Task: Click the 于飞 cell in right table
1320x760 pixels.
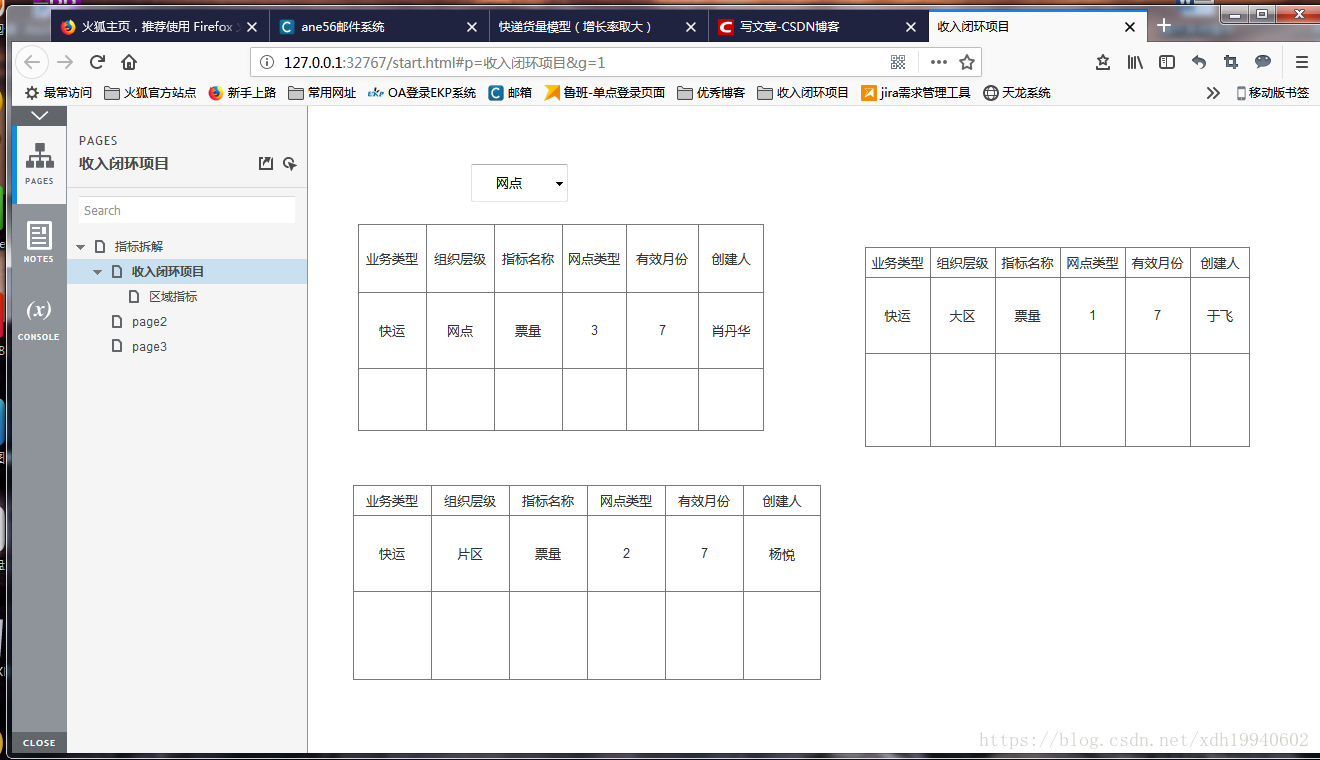Action: coord(1220,316)
